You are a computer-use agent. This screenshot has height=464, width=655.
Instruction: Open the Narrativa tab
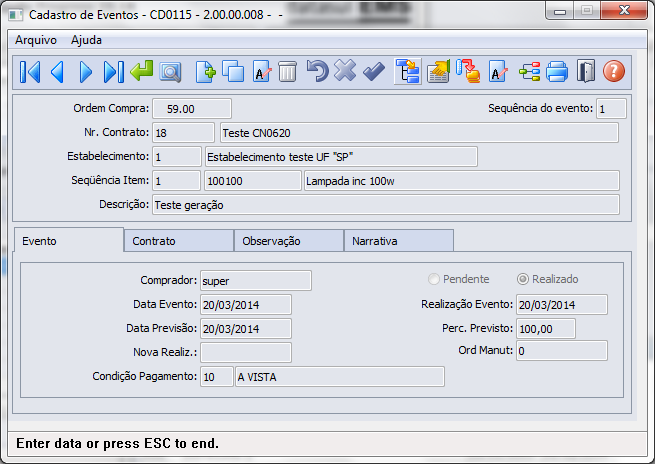pyautogui.click(x=399, y=241)
